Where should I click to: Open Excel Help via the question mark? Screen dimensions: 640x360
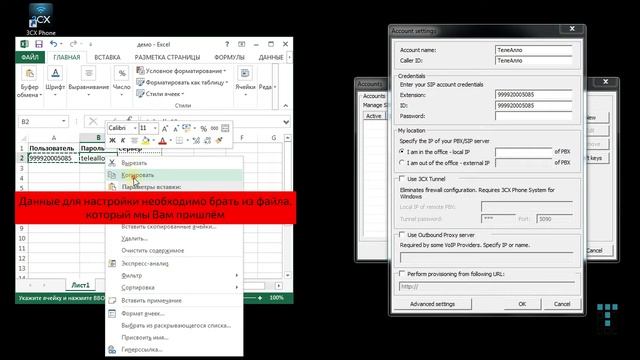[227, 44]
